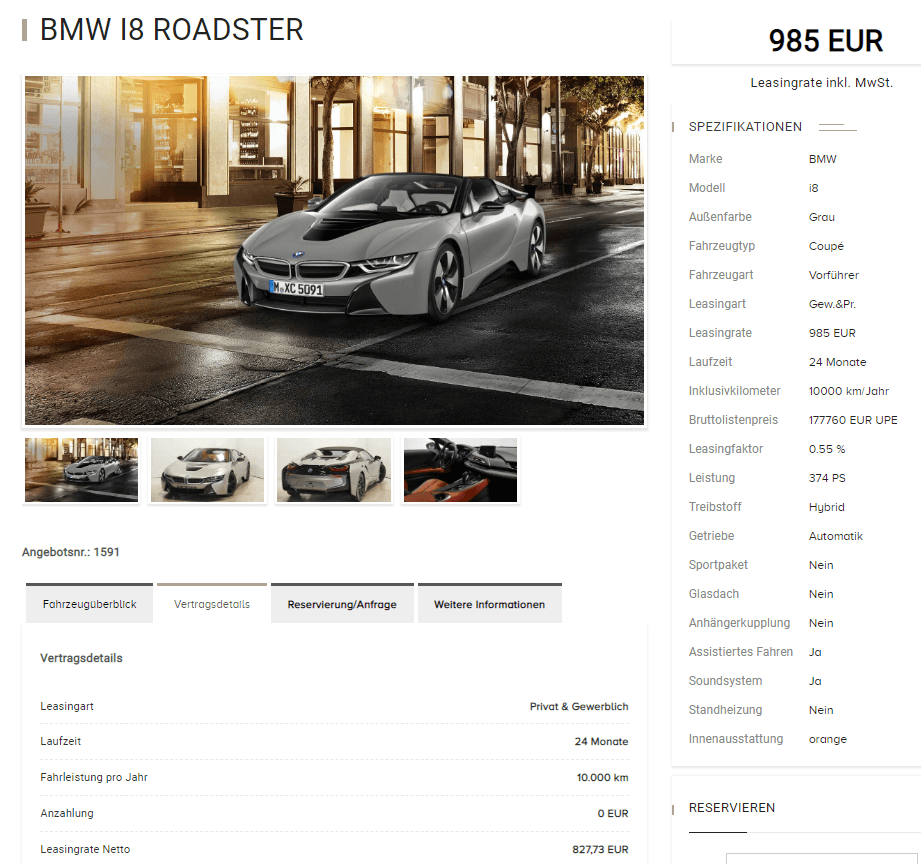Open the Fahrzeugüberblick tab
This screenshot has width=921, height=864.
[89, 603]
